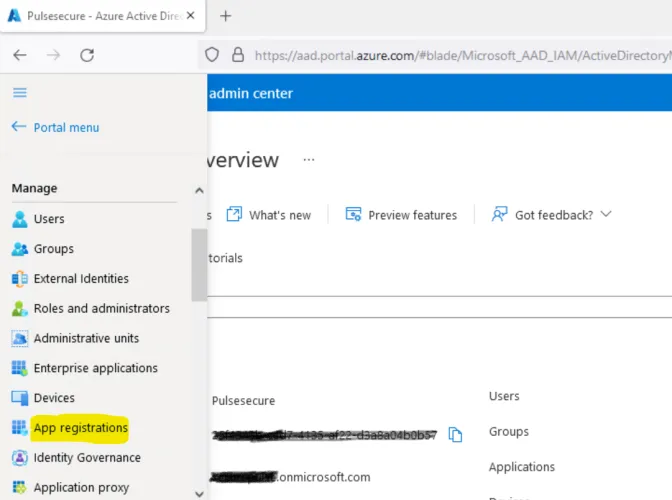Click the Got feedback person icon
This screenshot has height=500, width=672.
[x=499, y=214]
